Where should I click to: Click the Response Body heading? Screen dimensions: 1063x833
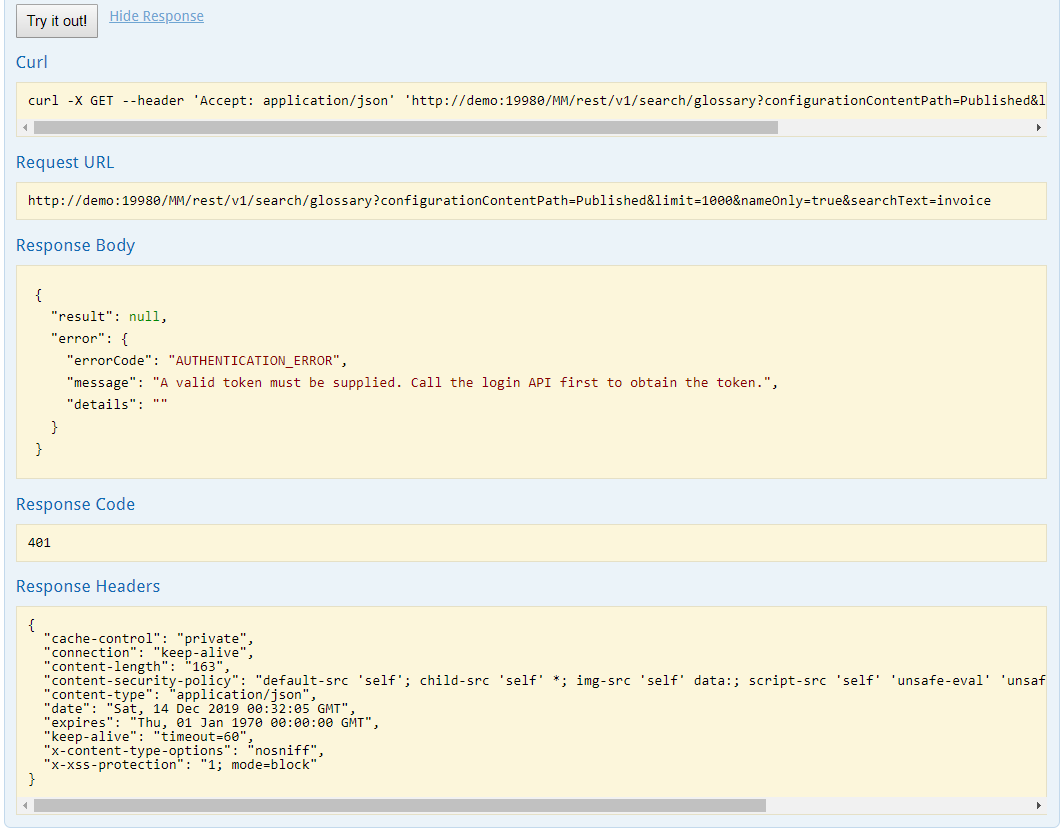point(75,245)
